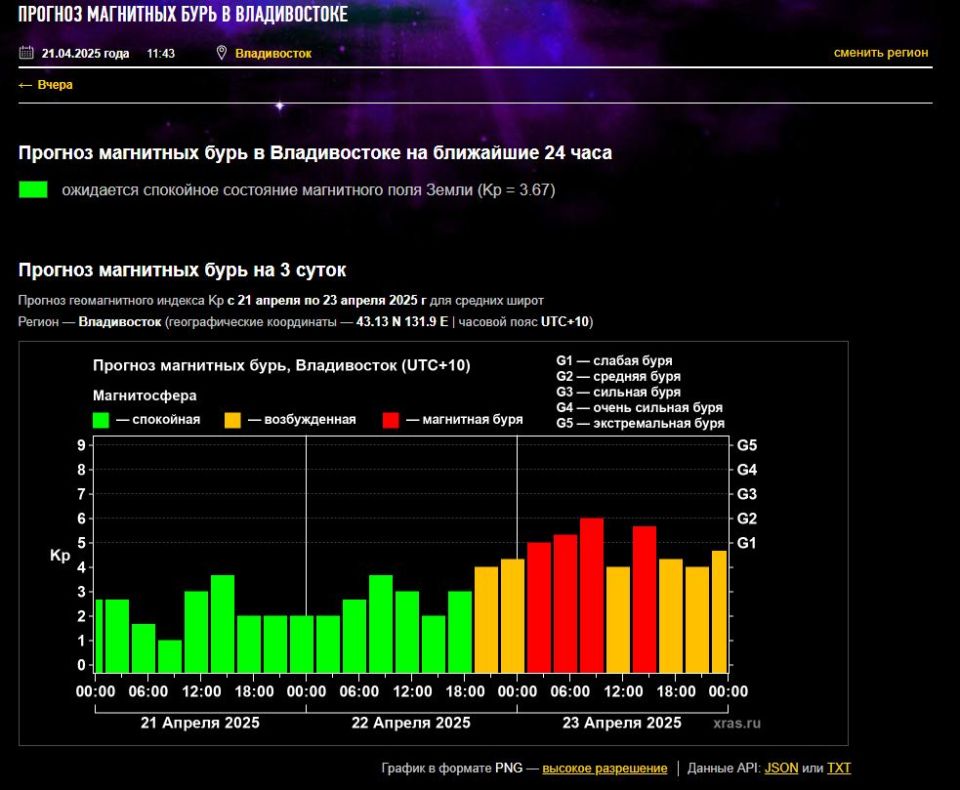Viewport: 960px width, 790px height.
Task: Click the xras.ru watermark on the chart
Action: 737,723
